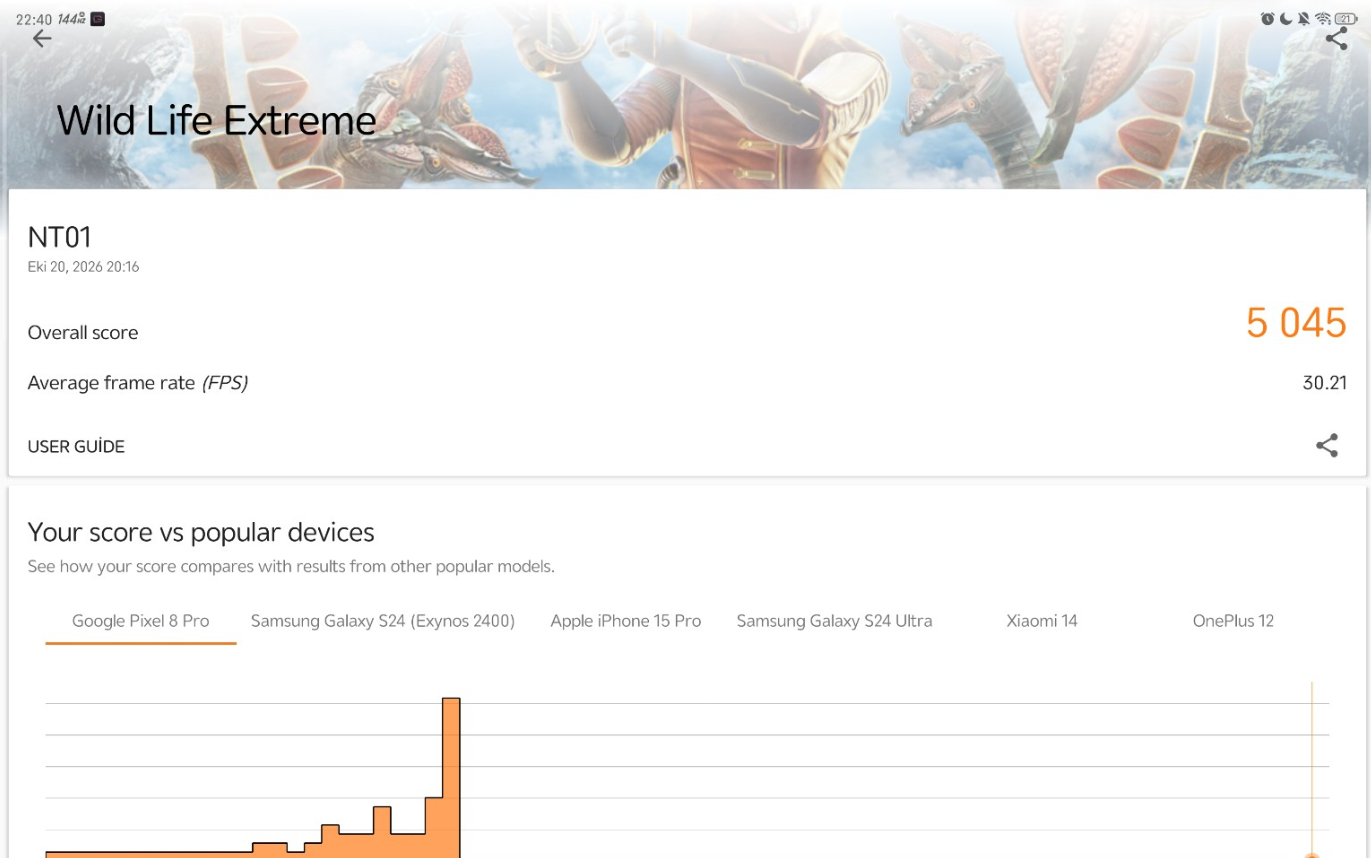Tap the overall score value 5 045
The image size is (1371, 858).
tap(1296, 323)
